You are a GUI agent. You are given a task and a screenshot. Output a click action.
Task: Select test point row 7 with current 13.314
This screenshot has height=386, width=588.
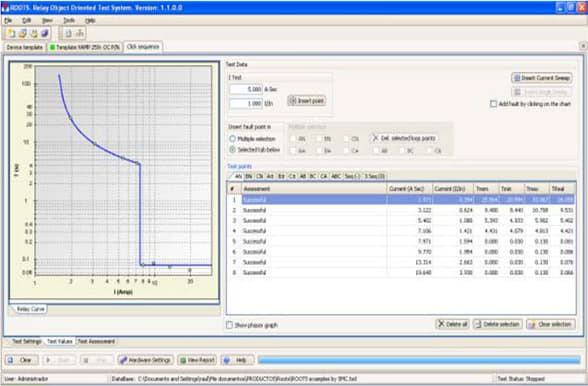coord(401,262)
